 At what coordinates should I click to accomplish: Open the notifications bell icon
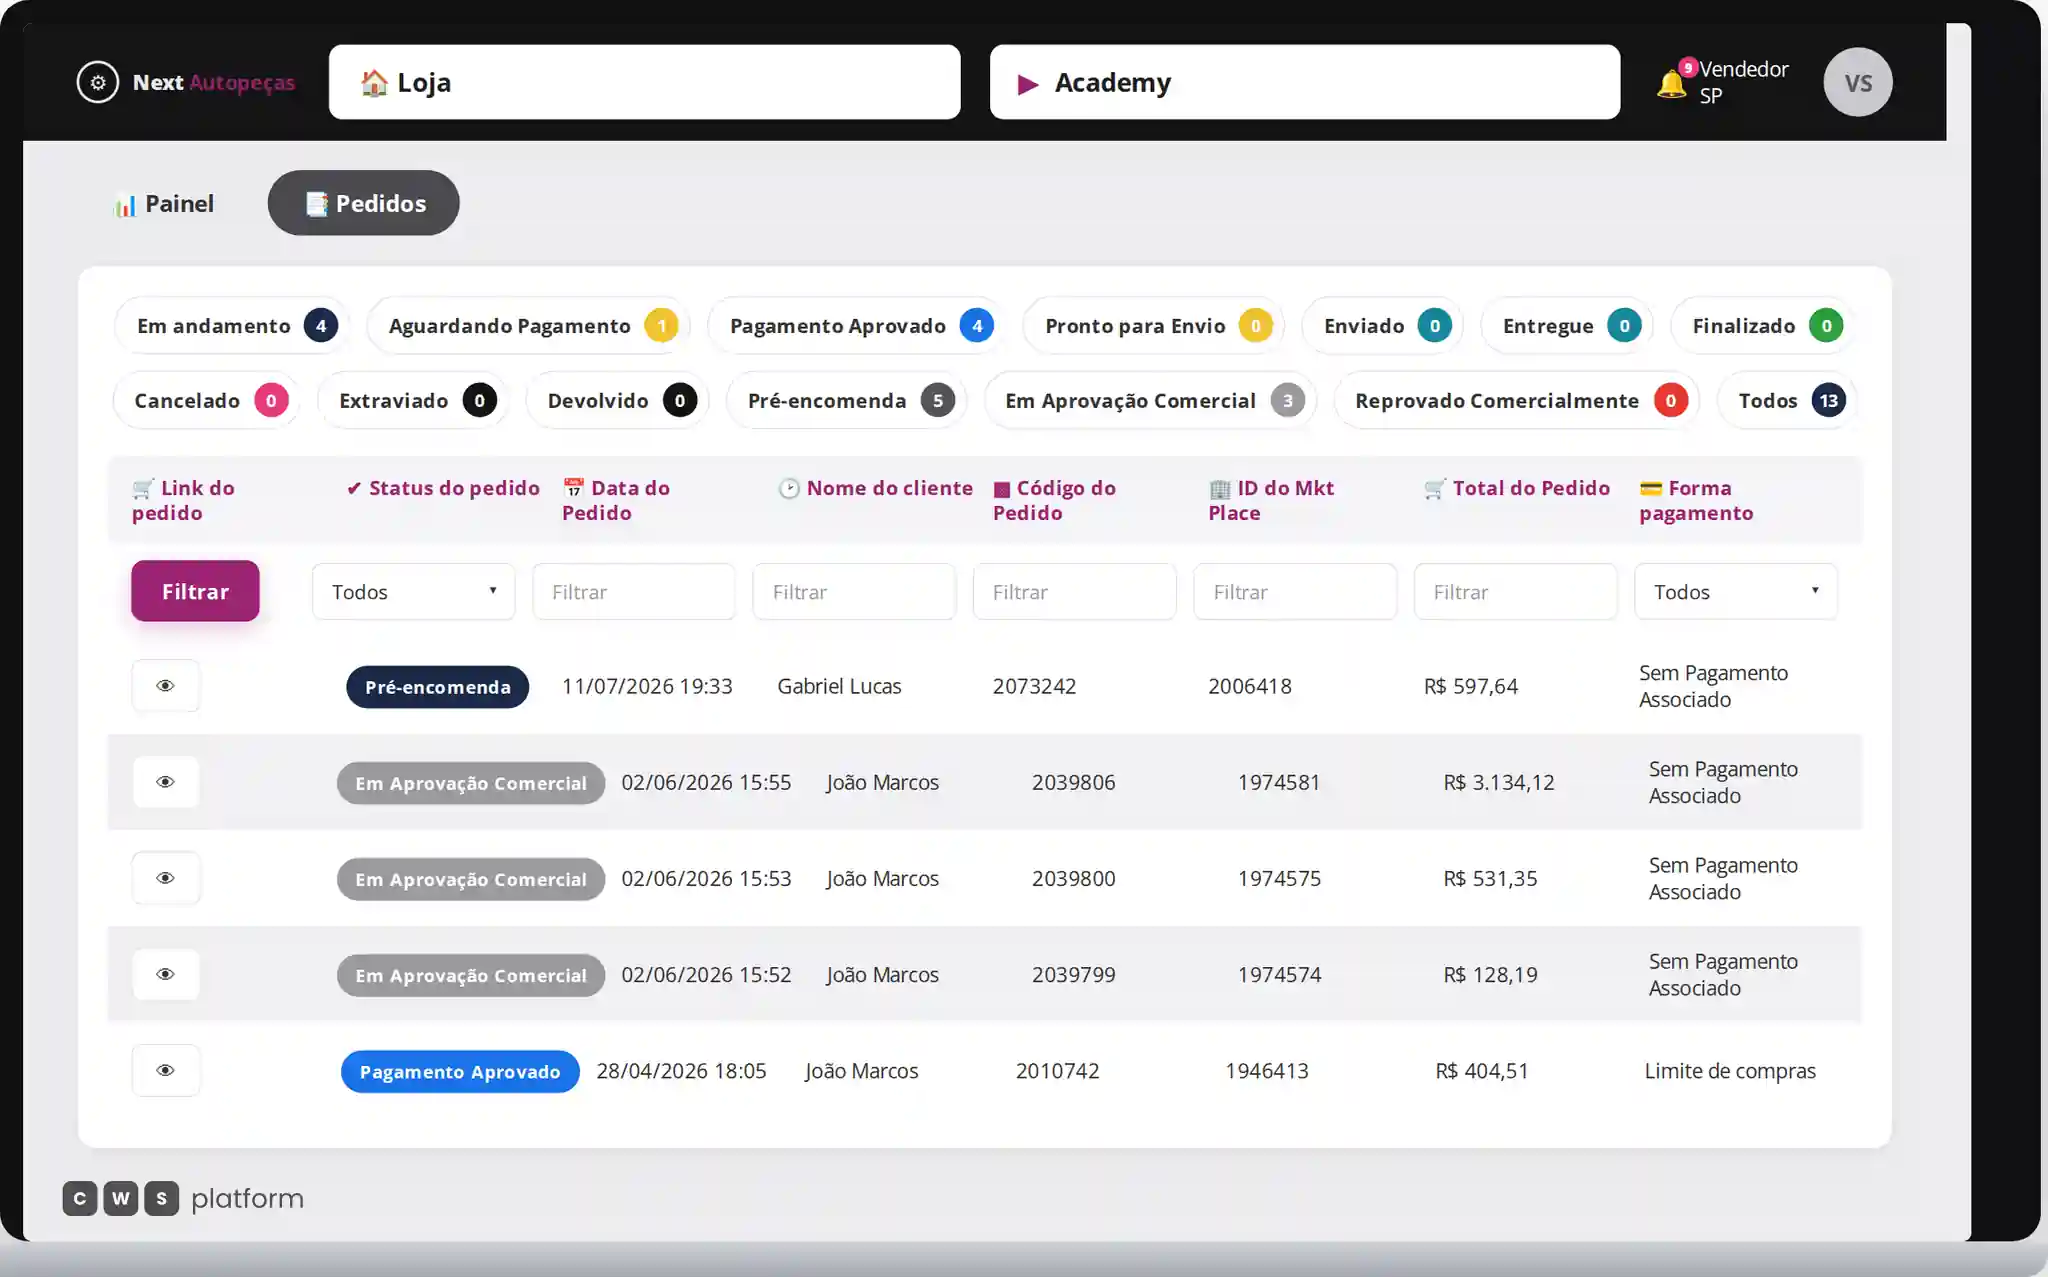point(1671,83)
